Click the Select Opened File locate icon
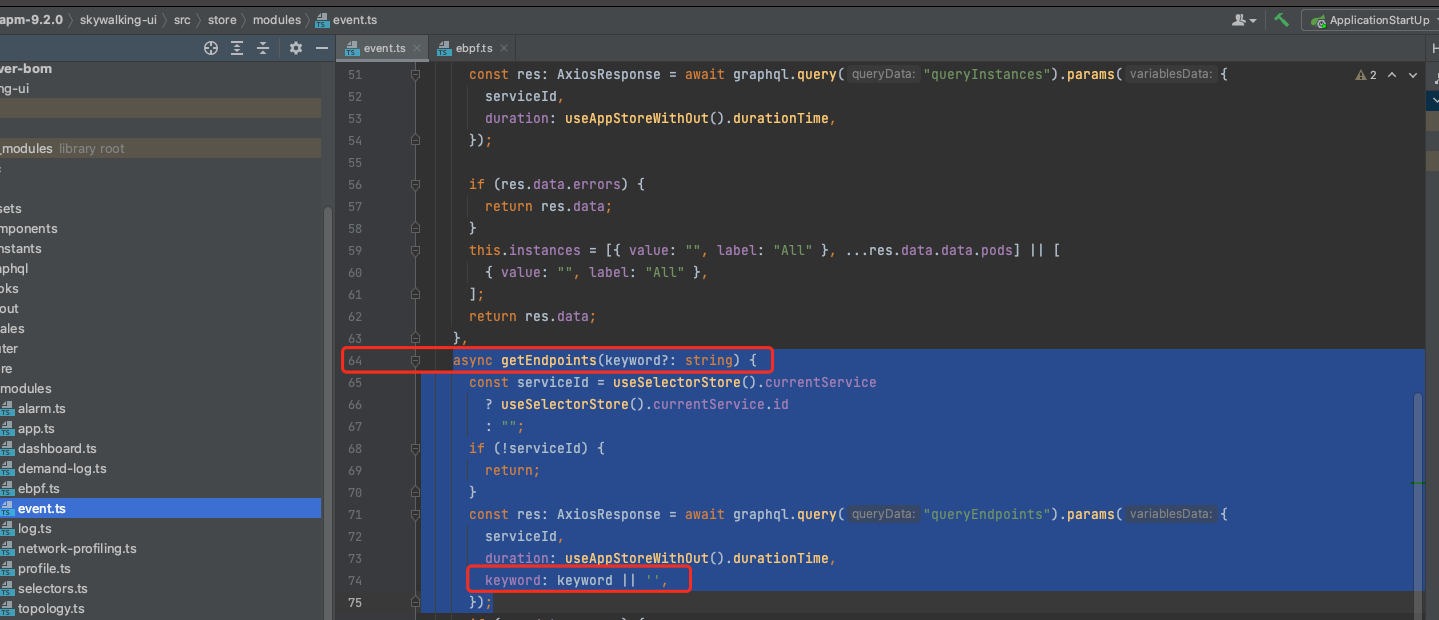Screen dimensions: 1439x620 pos(211,48)
